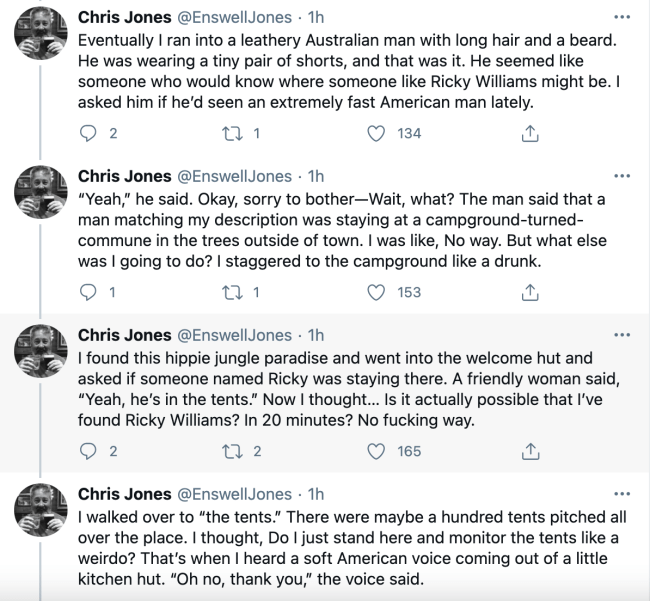650x601 pixels.
Task: Open Chris Jones profile from first tweet
Action: coord(122,17)
